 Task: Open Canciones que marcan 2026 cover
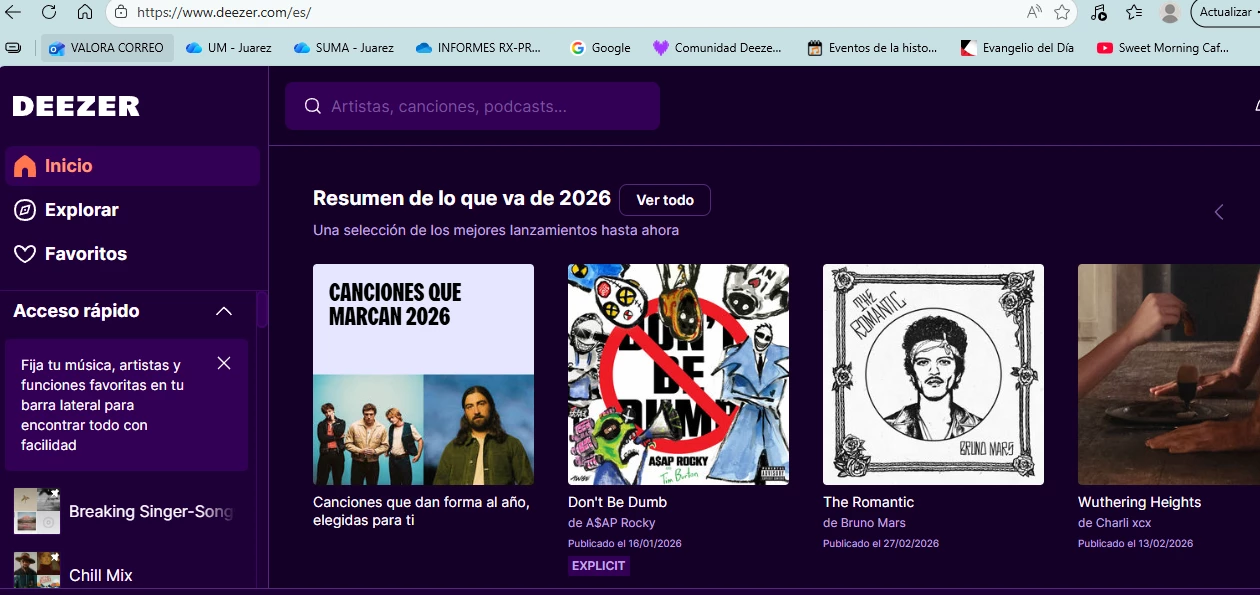click(423, 374)
